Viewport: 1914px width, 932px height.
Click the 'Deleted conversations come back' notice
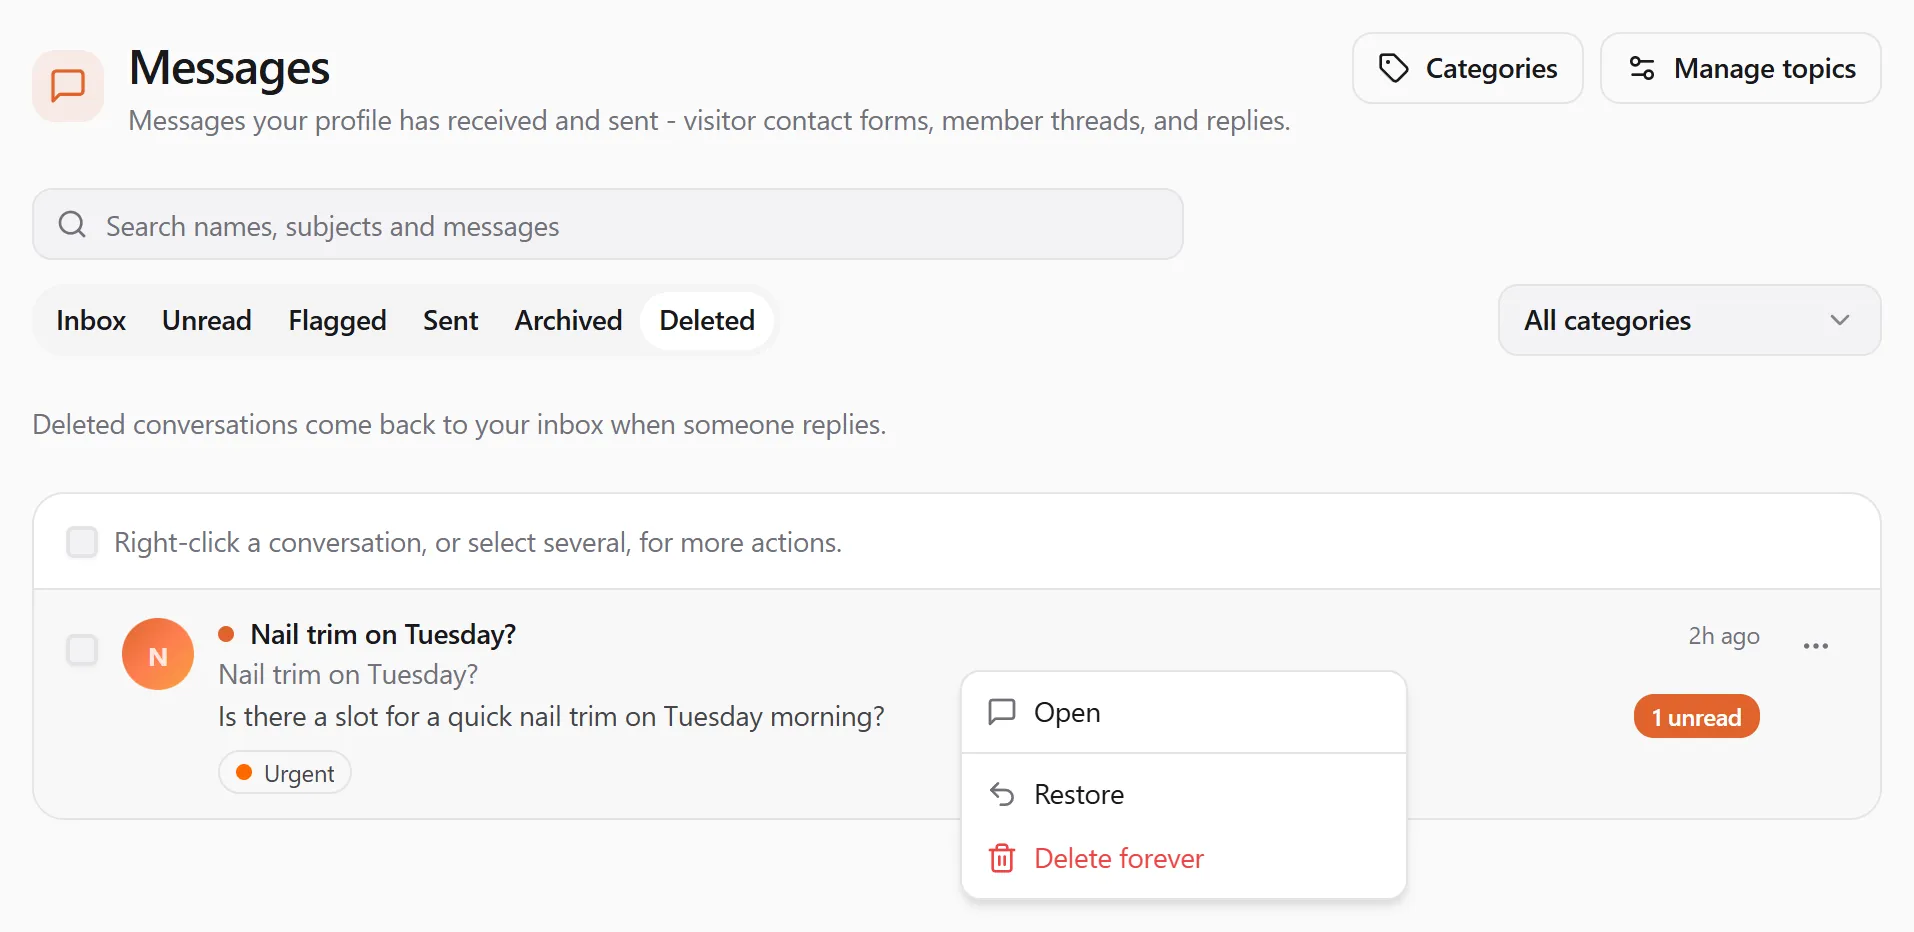point(459,424)
